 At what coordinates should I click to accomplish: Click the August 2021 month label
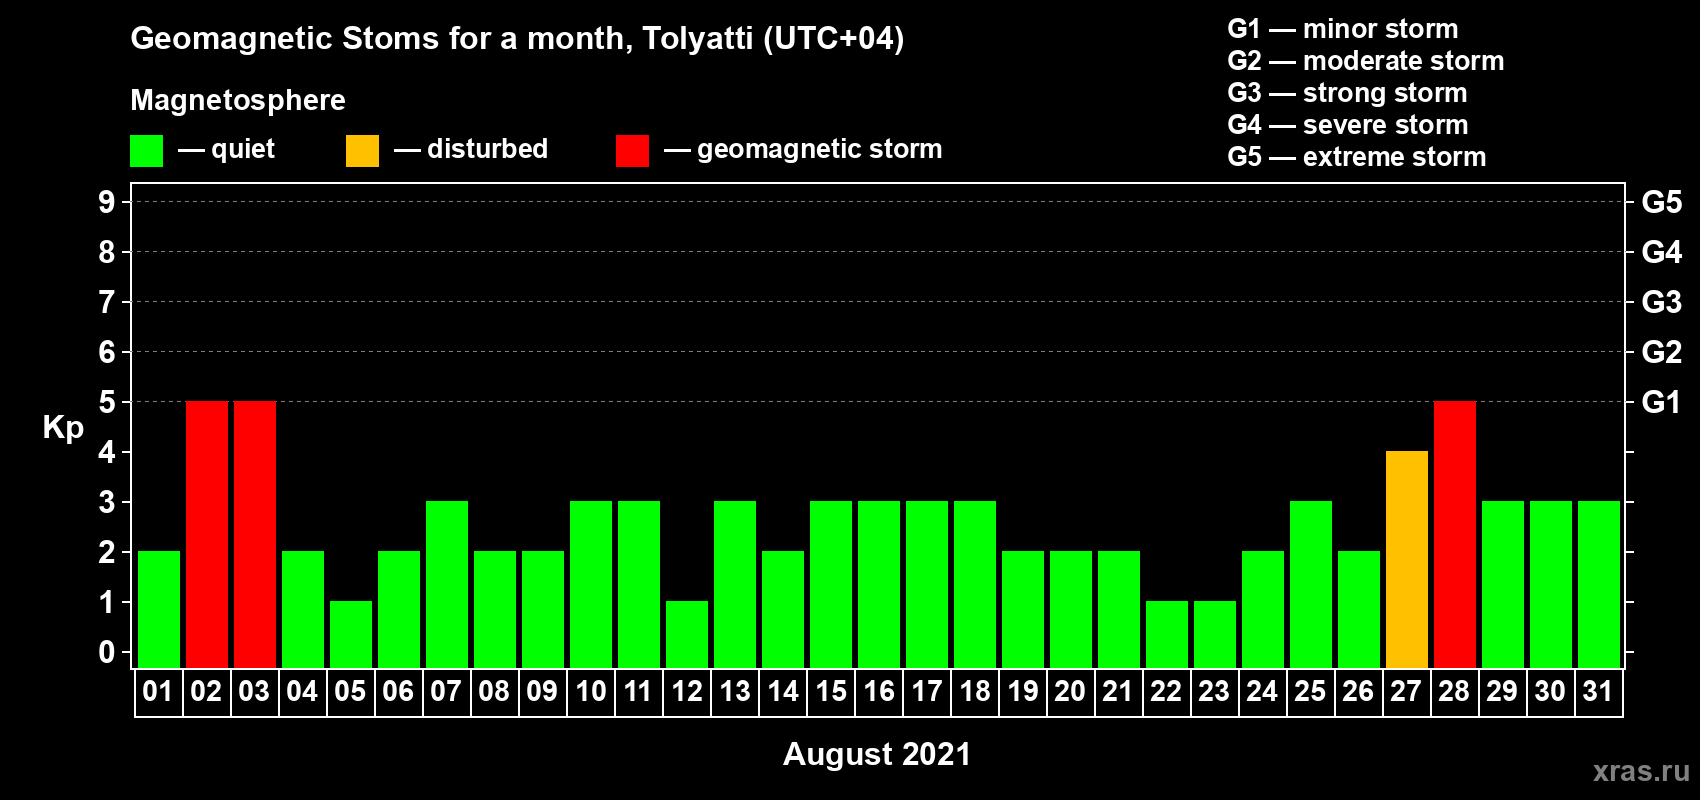coord(877,754)
